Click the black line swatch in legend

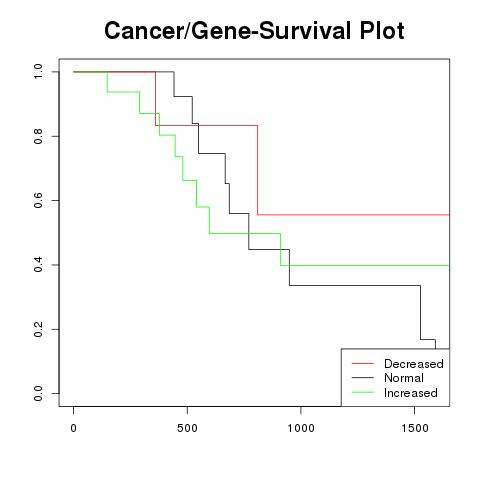tap(363, 377)
